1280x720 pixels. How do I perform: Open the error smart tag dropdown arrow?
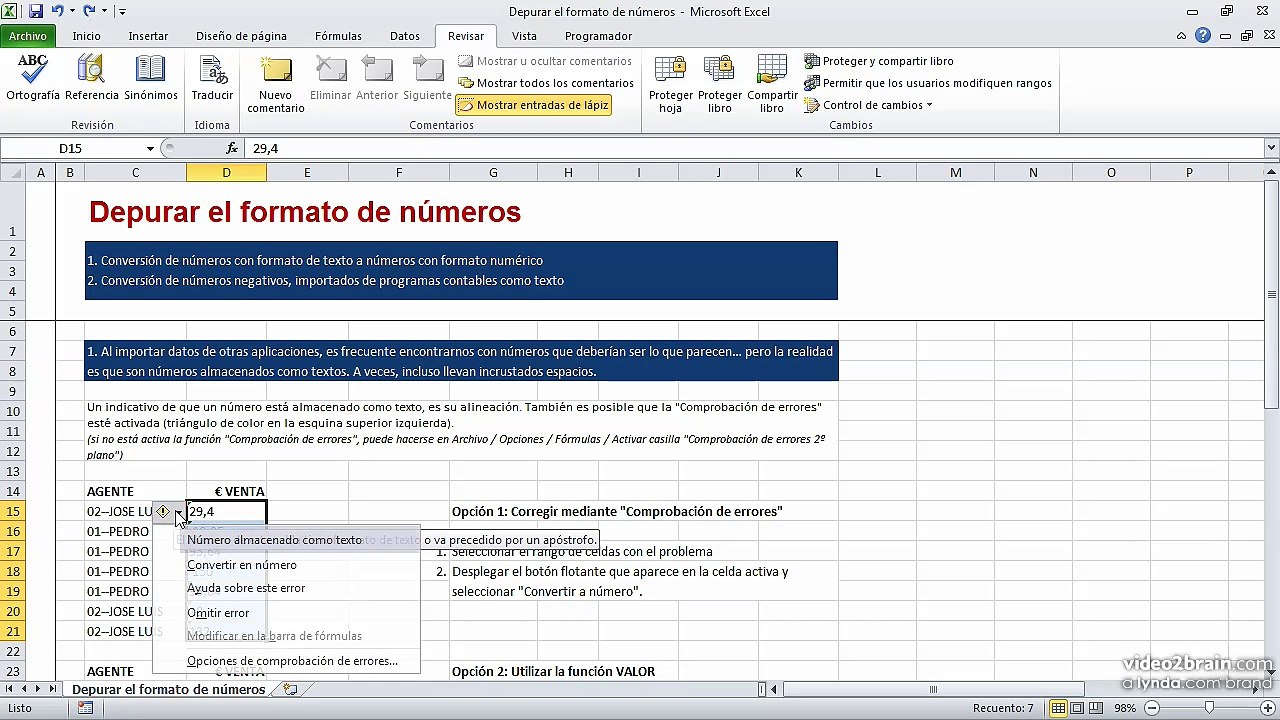tap(178, 512)
